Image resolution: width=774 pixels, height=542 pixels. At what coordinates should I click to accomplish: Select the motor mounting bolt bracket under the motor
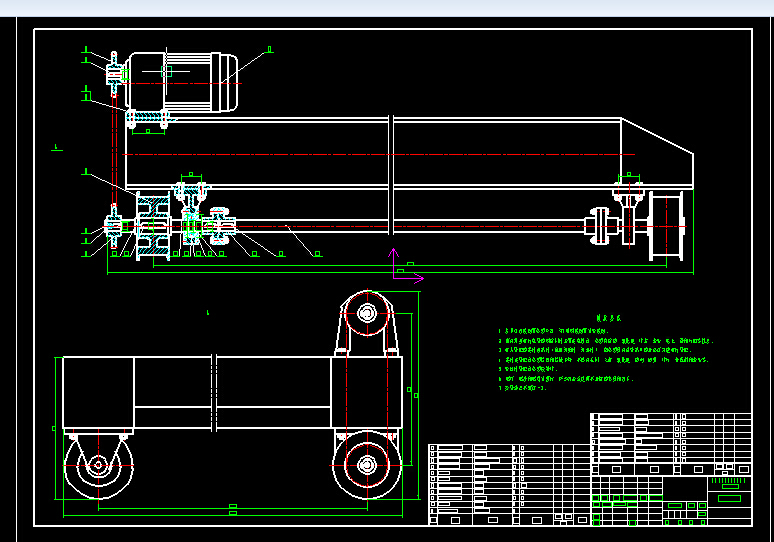[148, 120]
